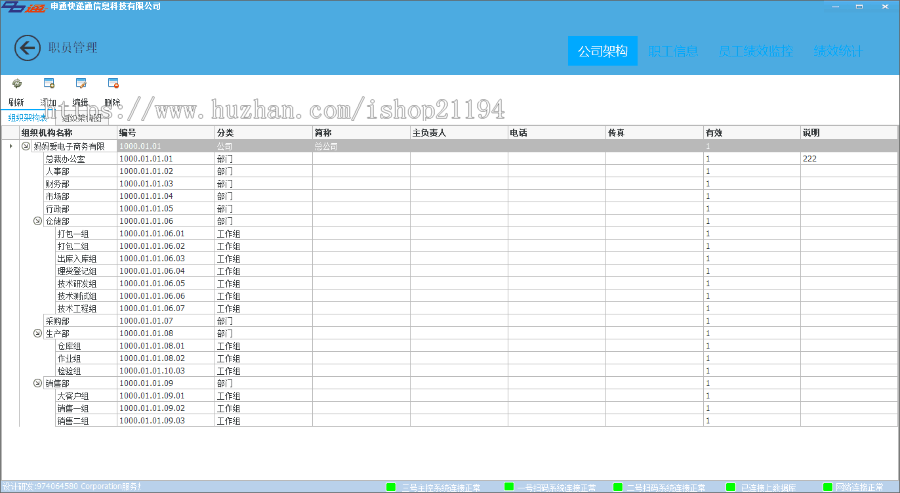Click the green indicator for 三号主控系统

coord(391,487)
